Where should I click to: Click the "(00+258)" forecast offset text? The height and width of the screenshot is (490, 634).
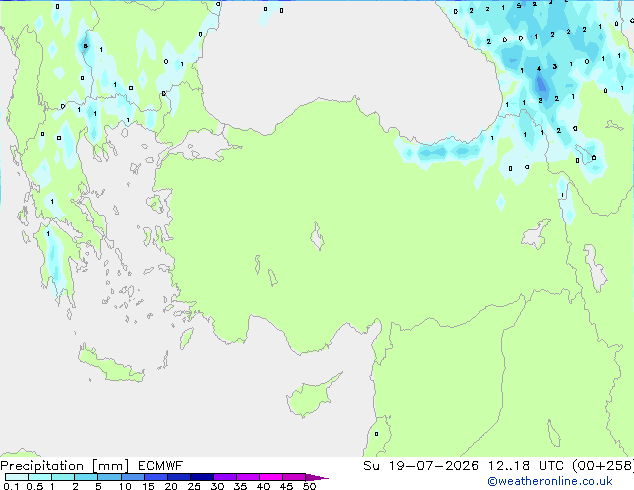click(x=603, y=466)
